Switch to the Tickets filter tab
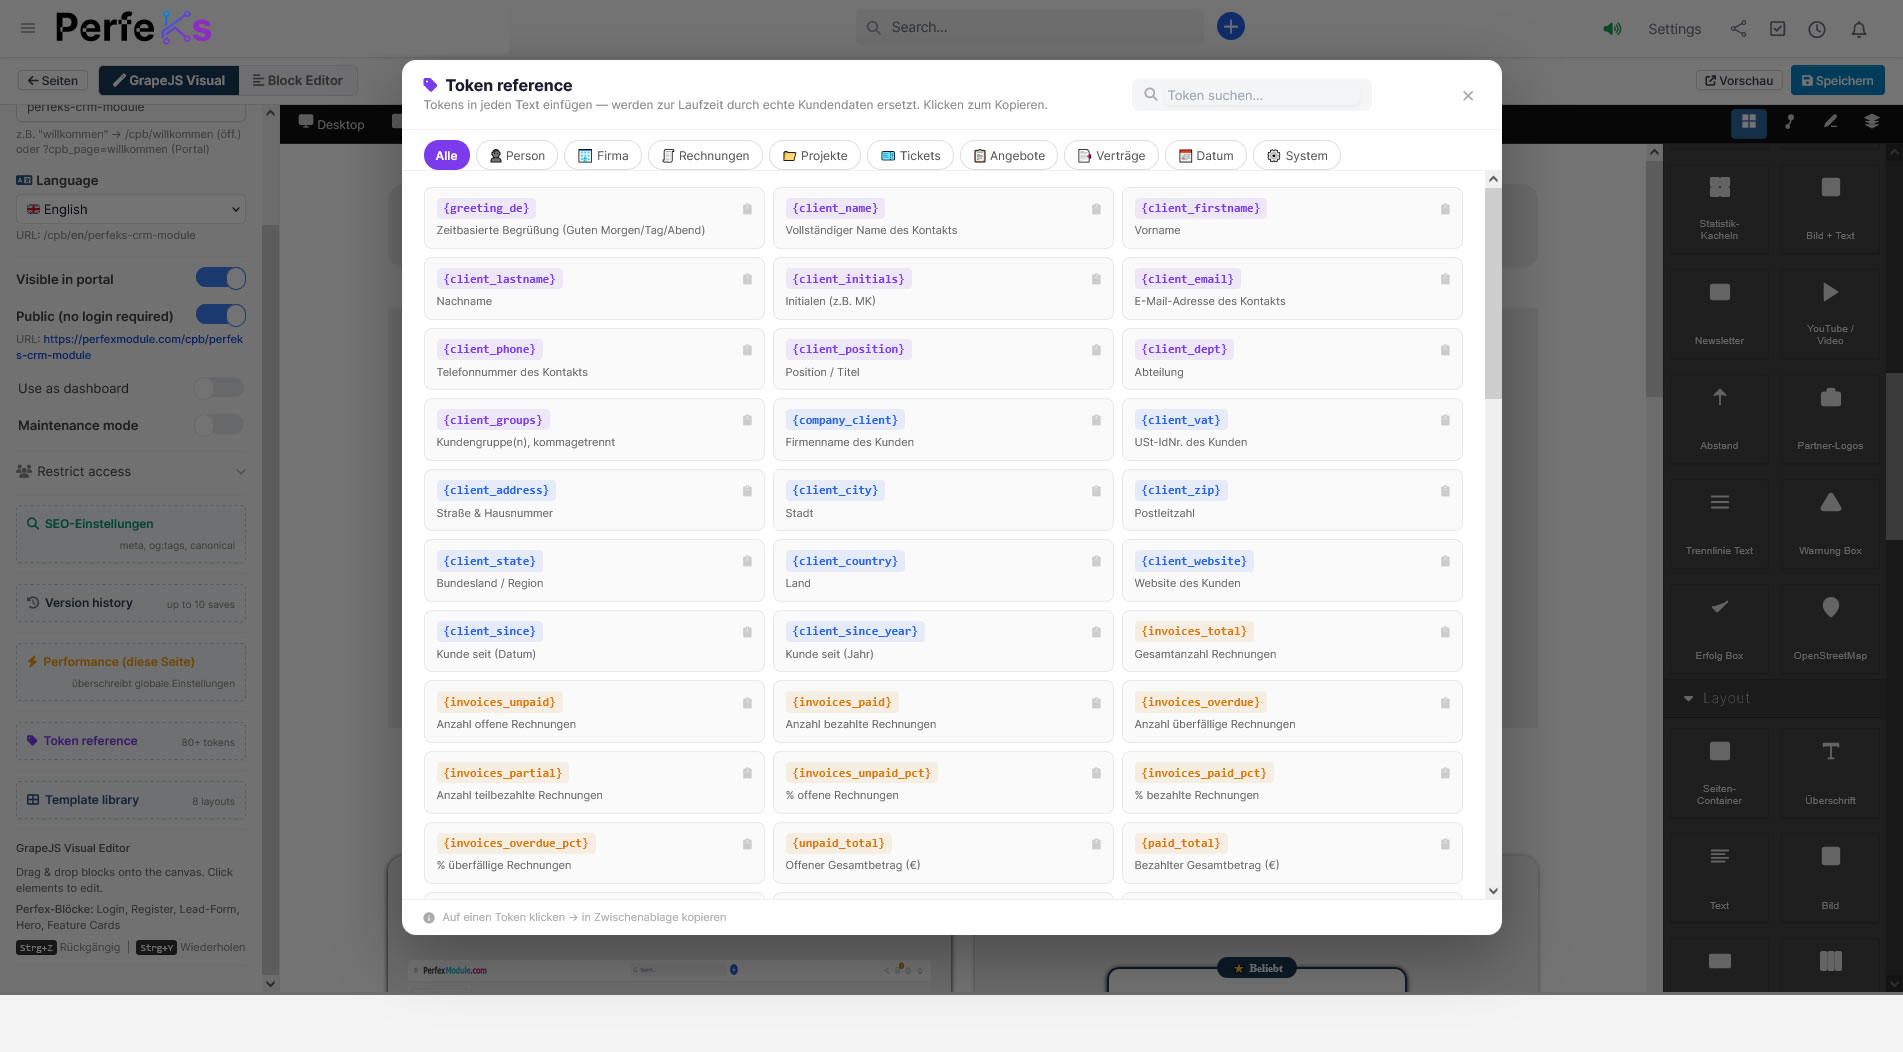 pyautogui.click(x=910, y=156)
